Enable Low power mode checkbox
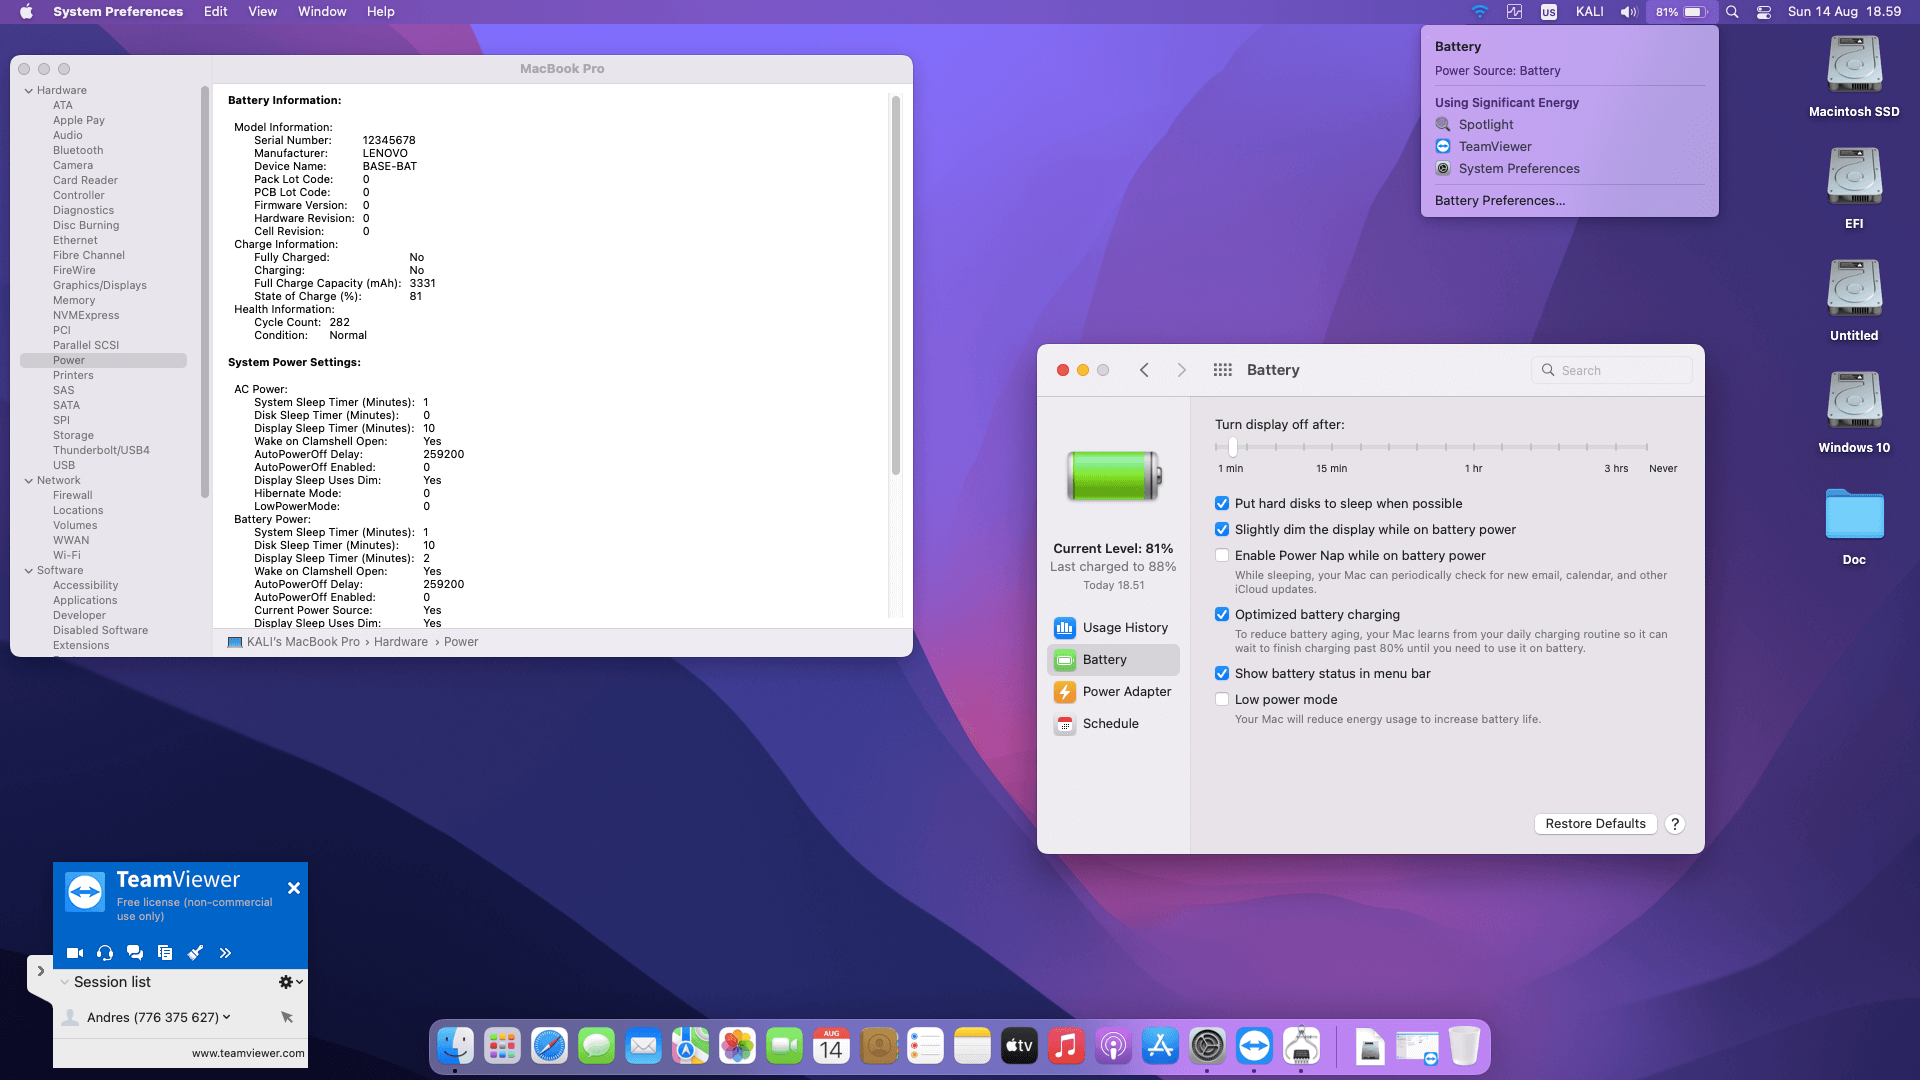Image resolution: width=1920 pixels, height=1080 pixels. (x=1222, y=700)
